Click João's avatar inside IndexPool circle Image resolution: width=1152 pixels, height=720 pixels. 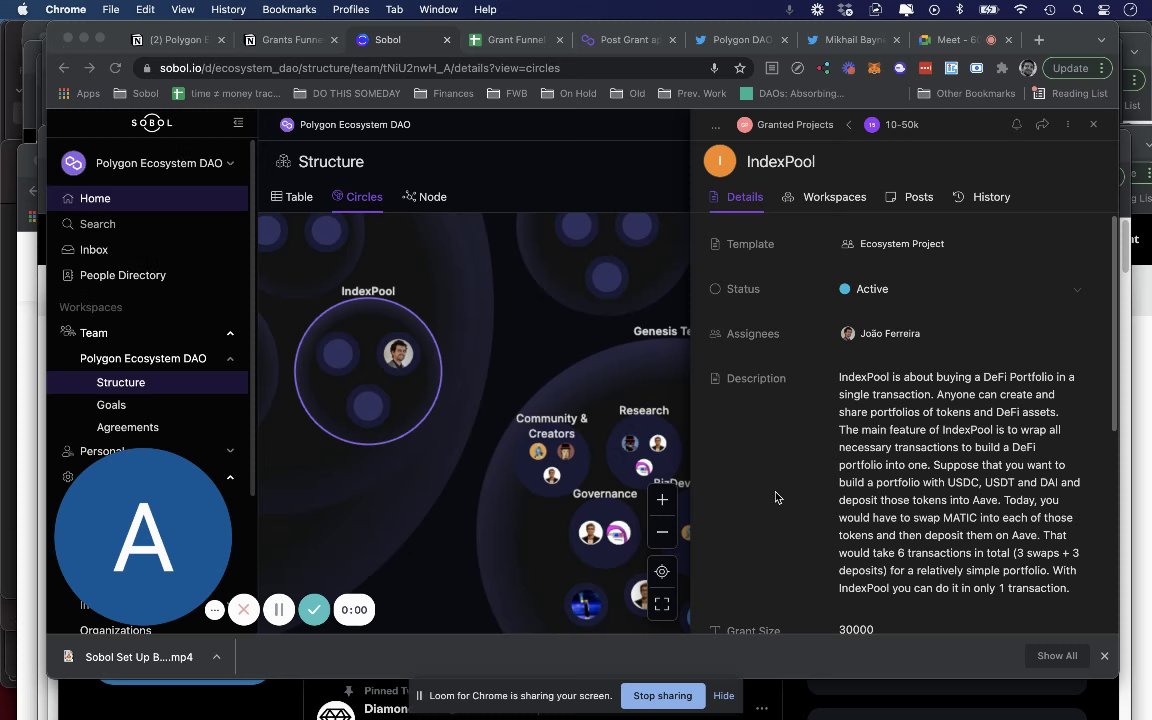click(398, 353)
